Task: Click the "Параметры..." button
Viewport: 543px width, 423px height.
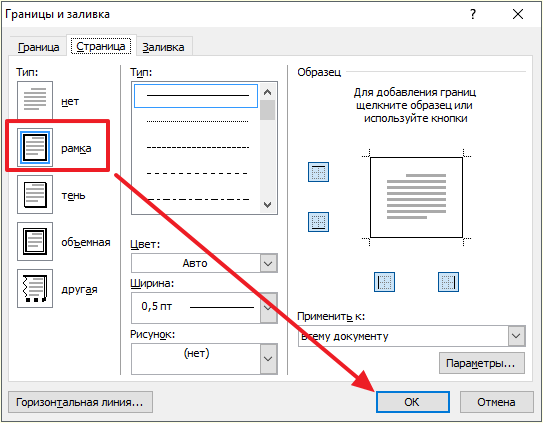Action: (x=482, y=363)
